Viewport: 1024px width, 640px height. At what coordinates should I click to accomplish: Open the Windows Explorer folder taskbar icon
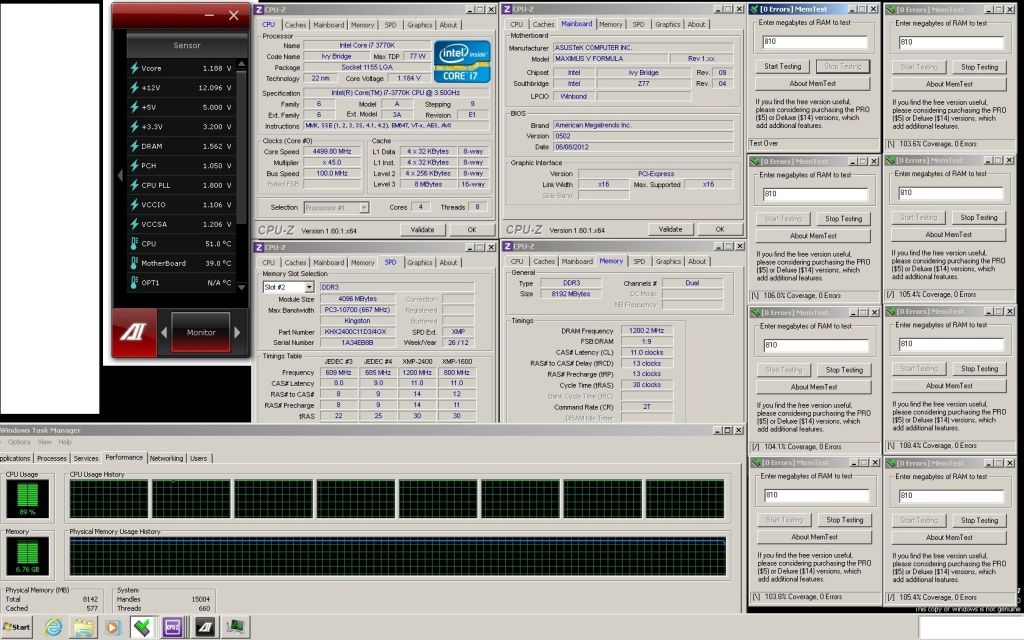click(83, 627)
